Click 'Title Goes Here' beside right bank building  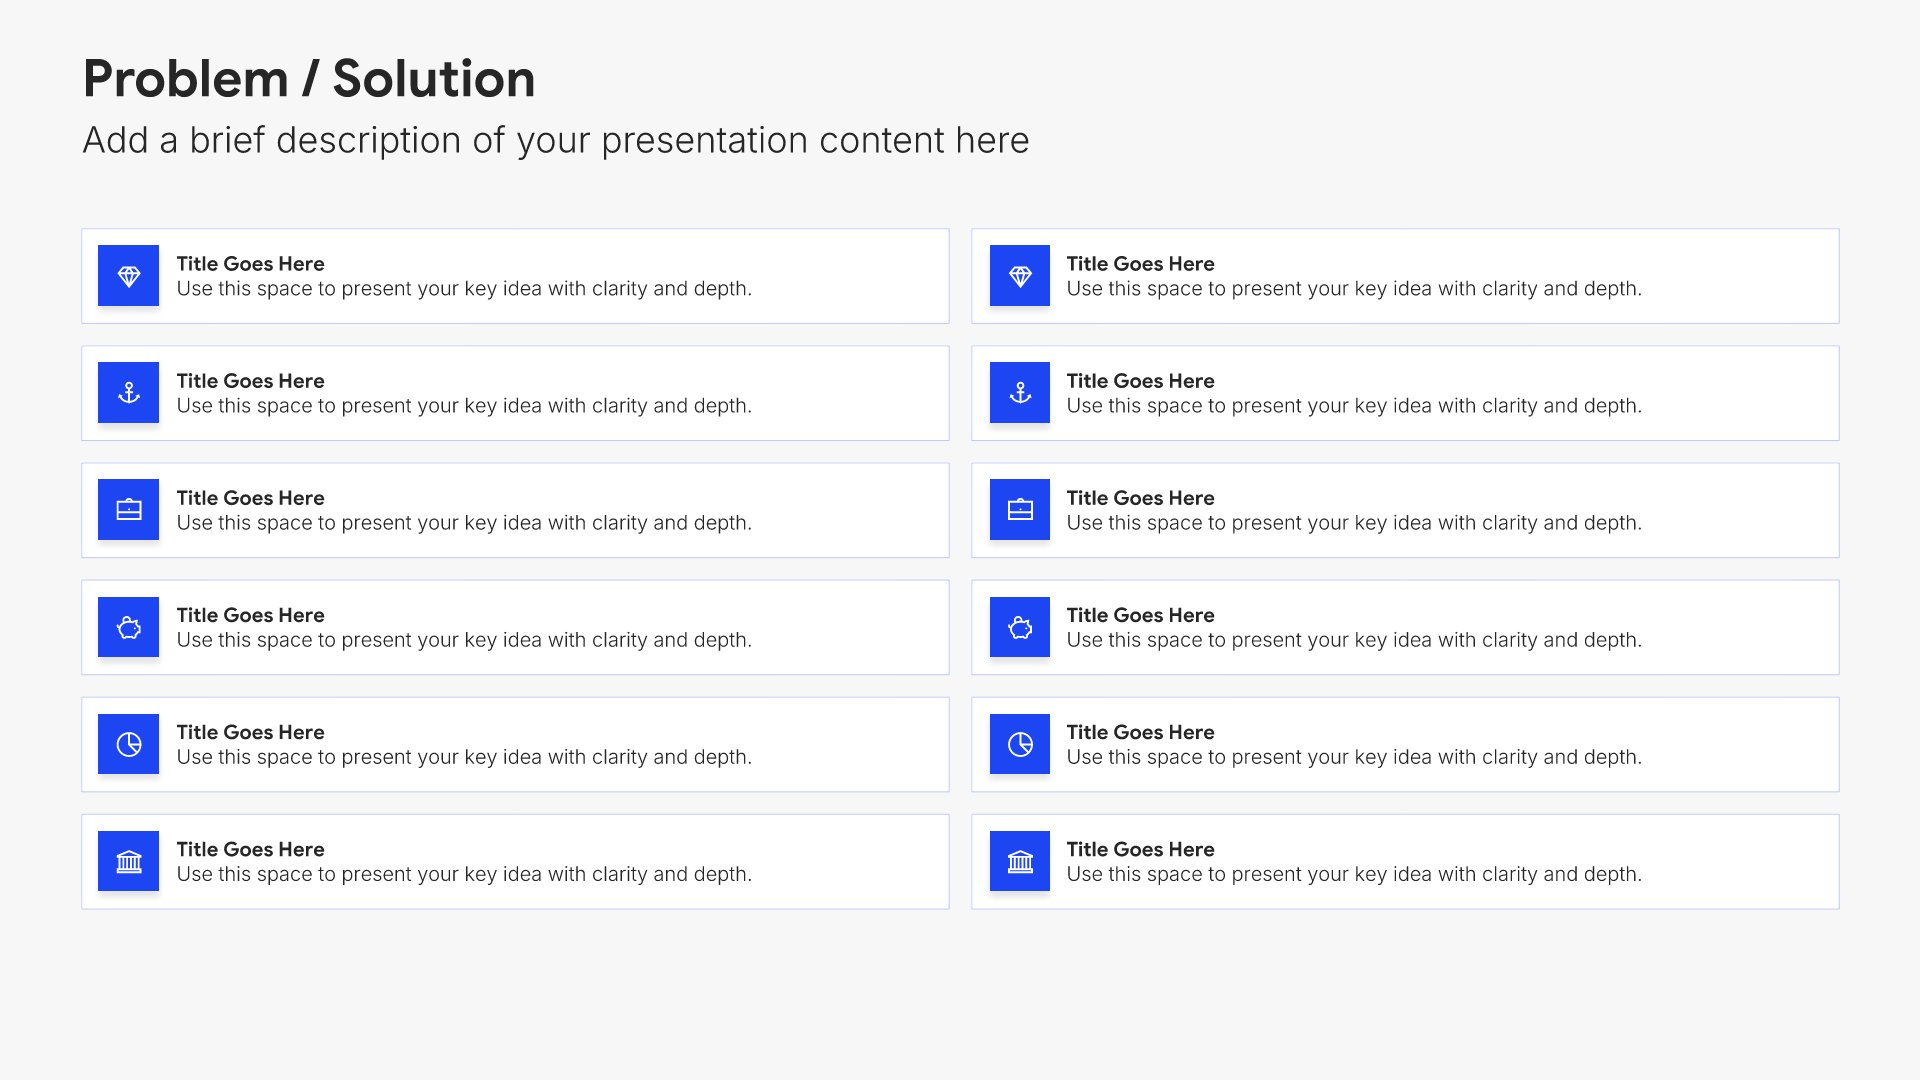pos(1140,849)
